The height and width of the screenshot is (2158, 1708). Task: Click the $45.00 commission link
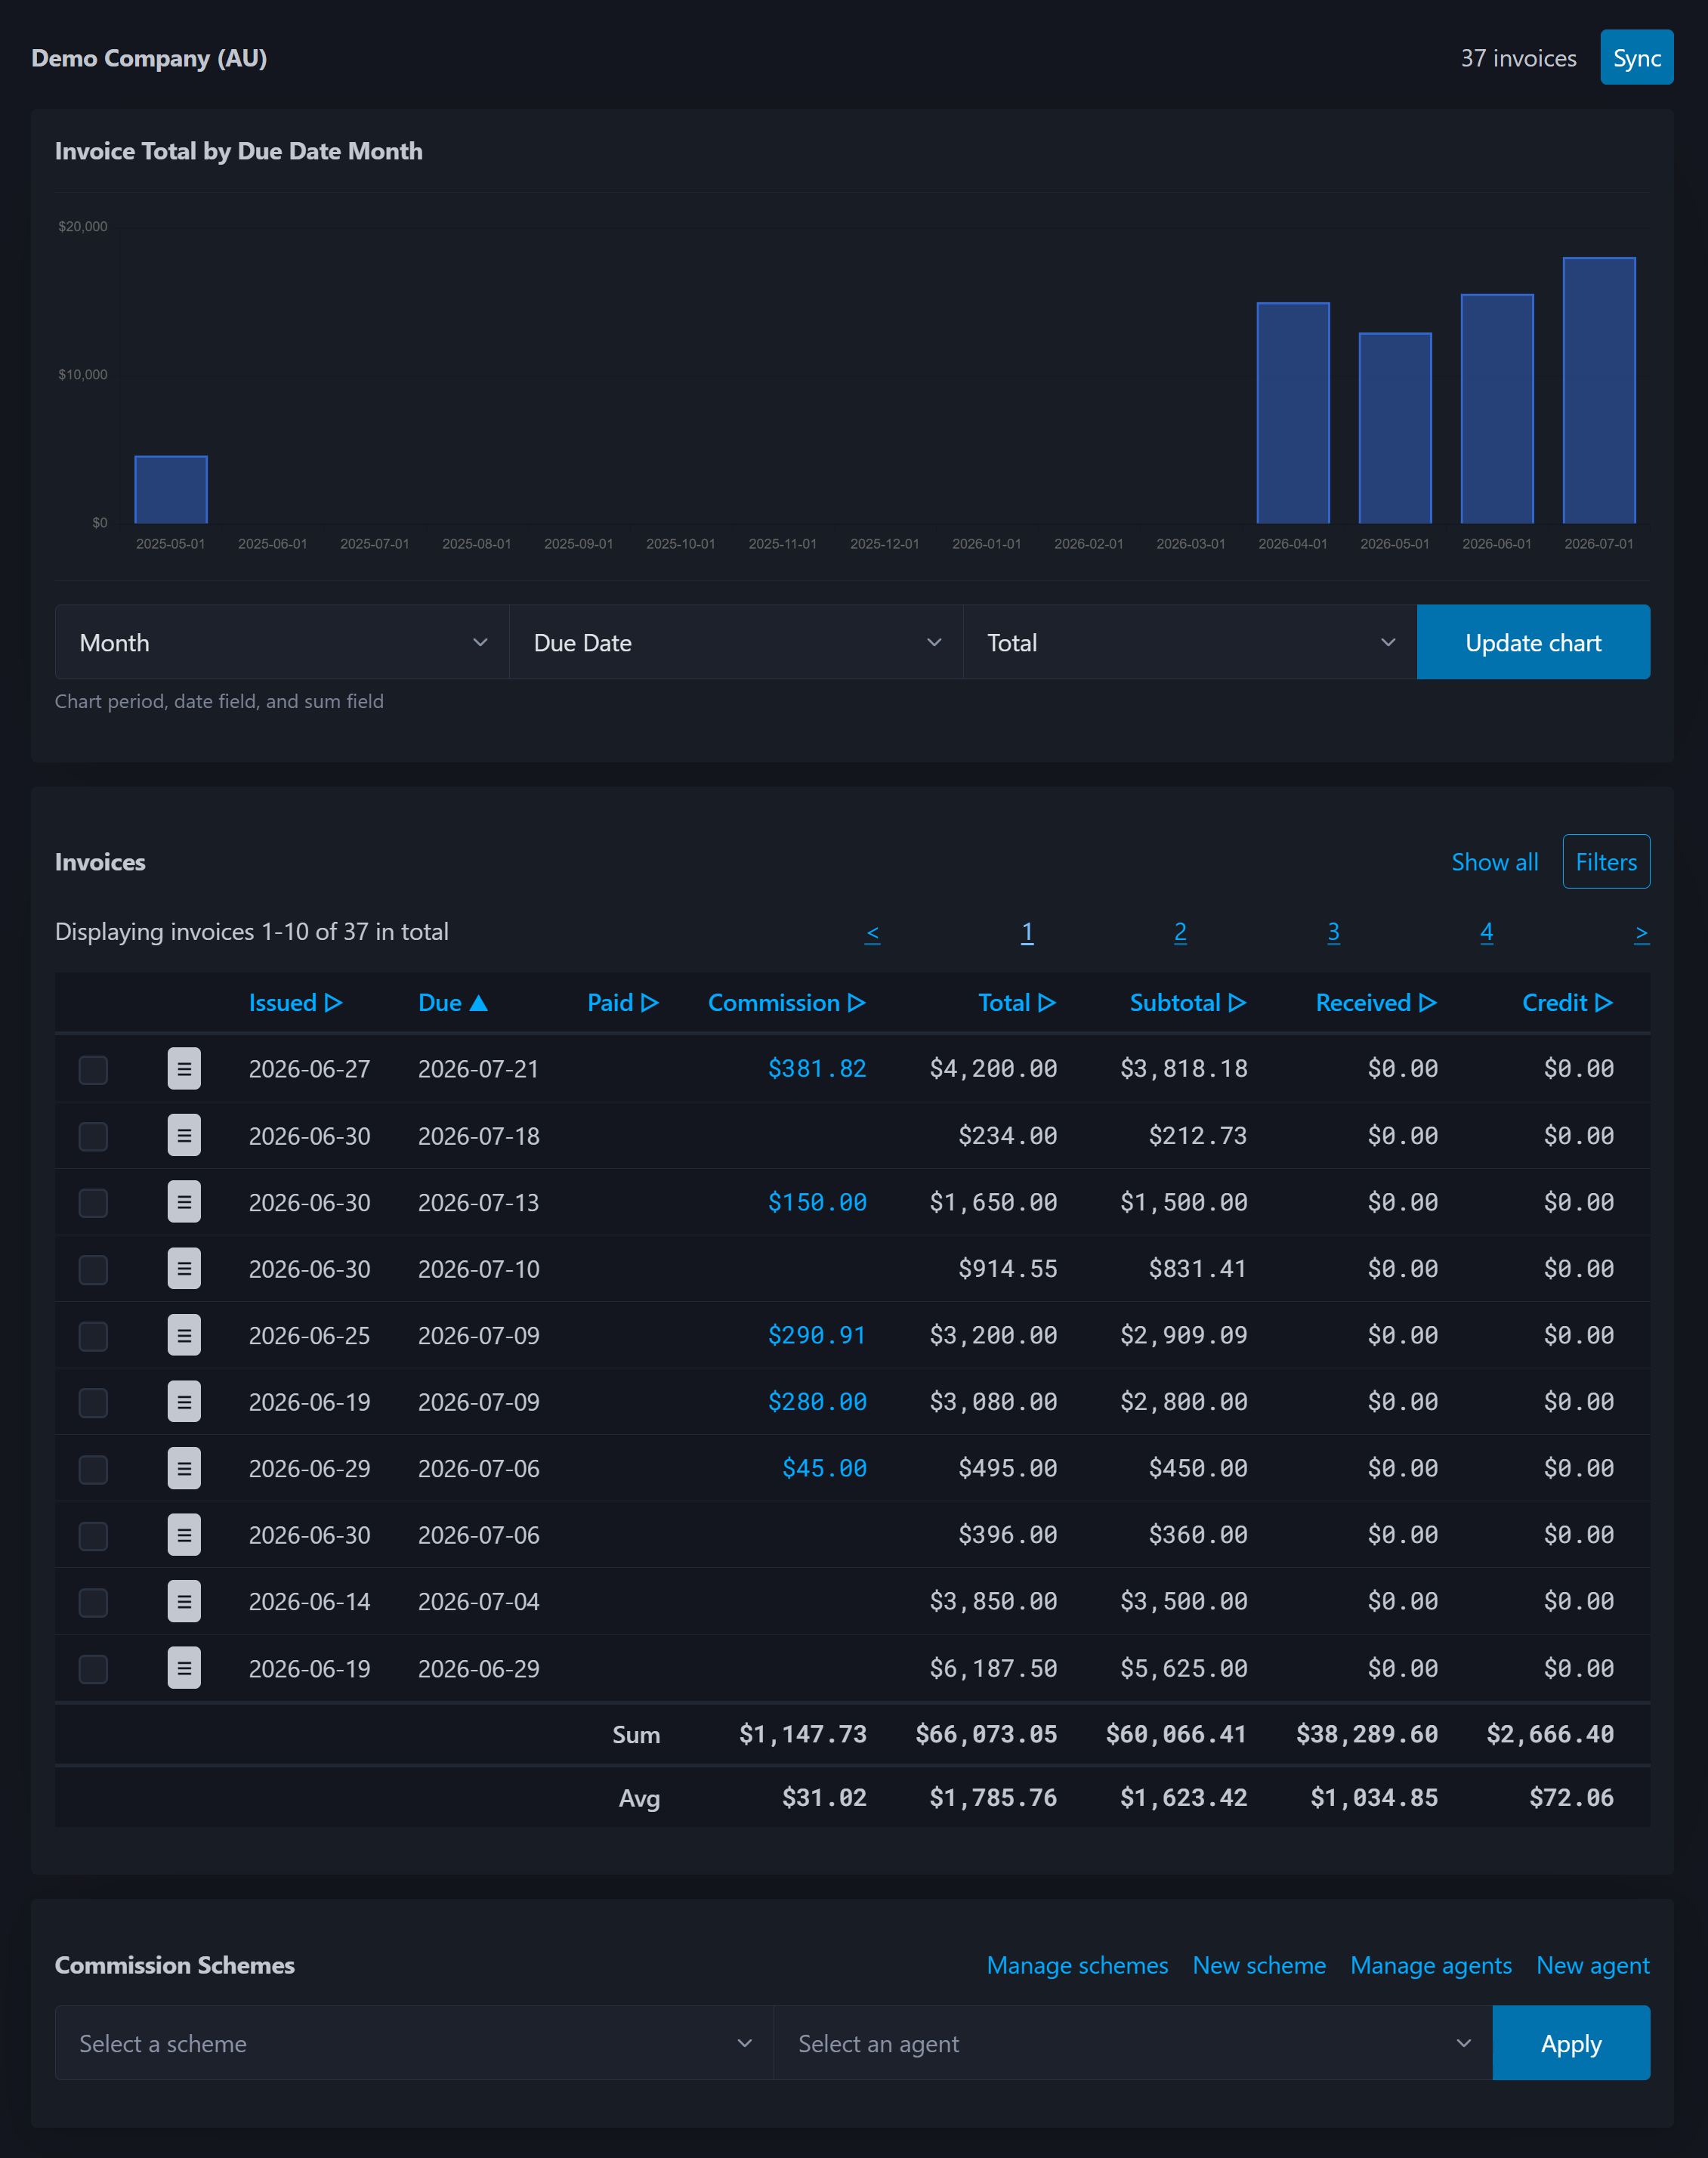tap(824, 1469)
